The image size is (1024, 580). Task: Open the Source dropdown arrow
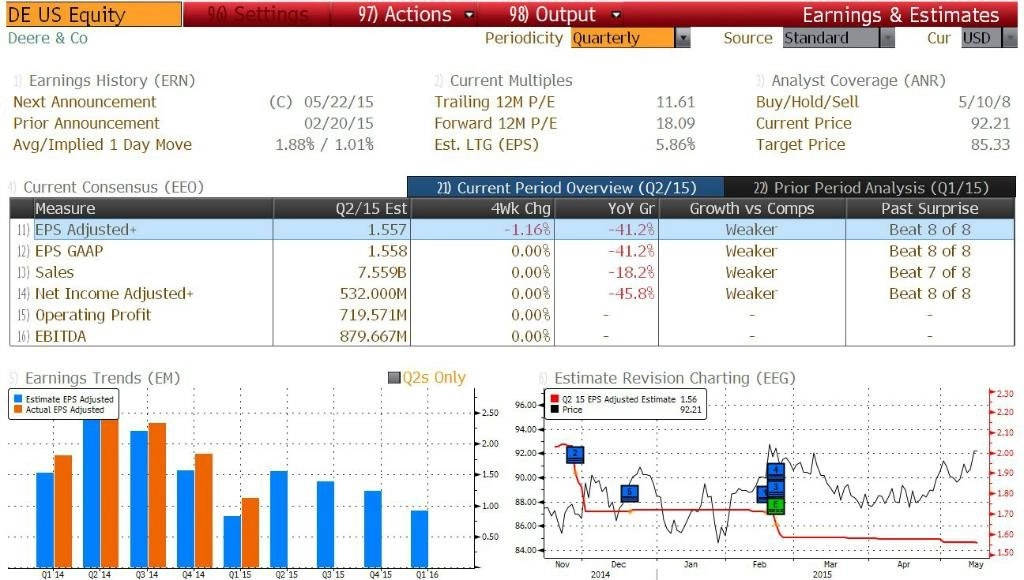[x=887, y=38]
